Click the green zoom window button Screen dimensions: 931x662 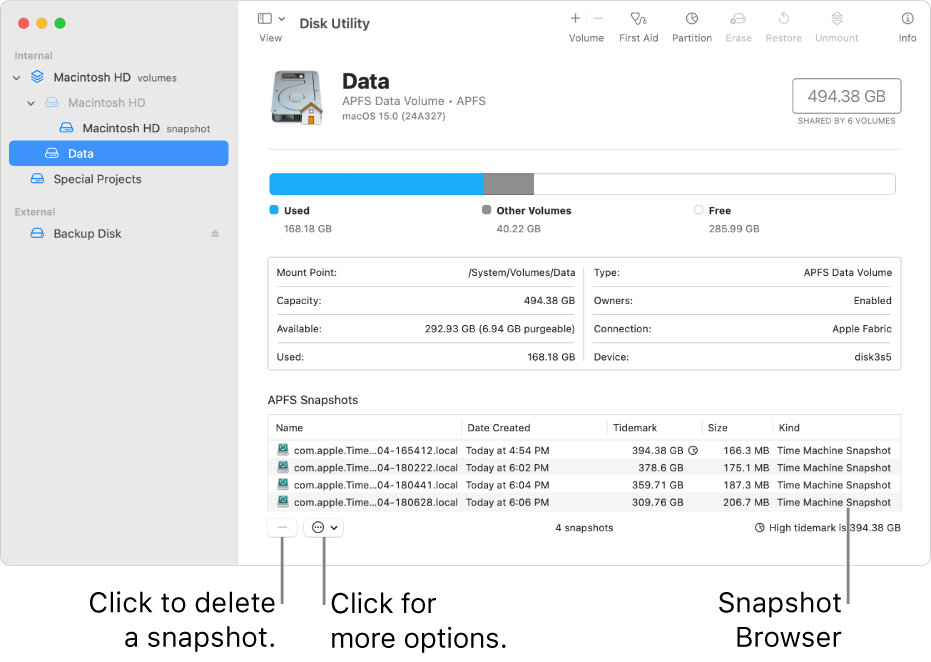click(60, 23)
